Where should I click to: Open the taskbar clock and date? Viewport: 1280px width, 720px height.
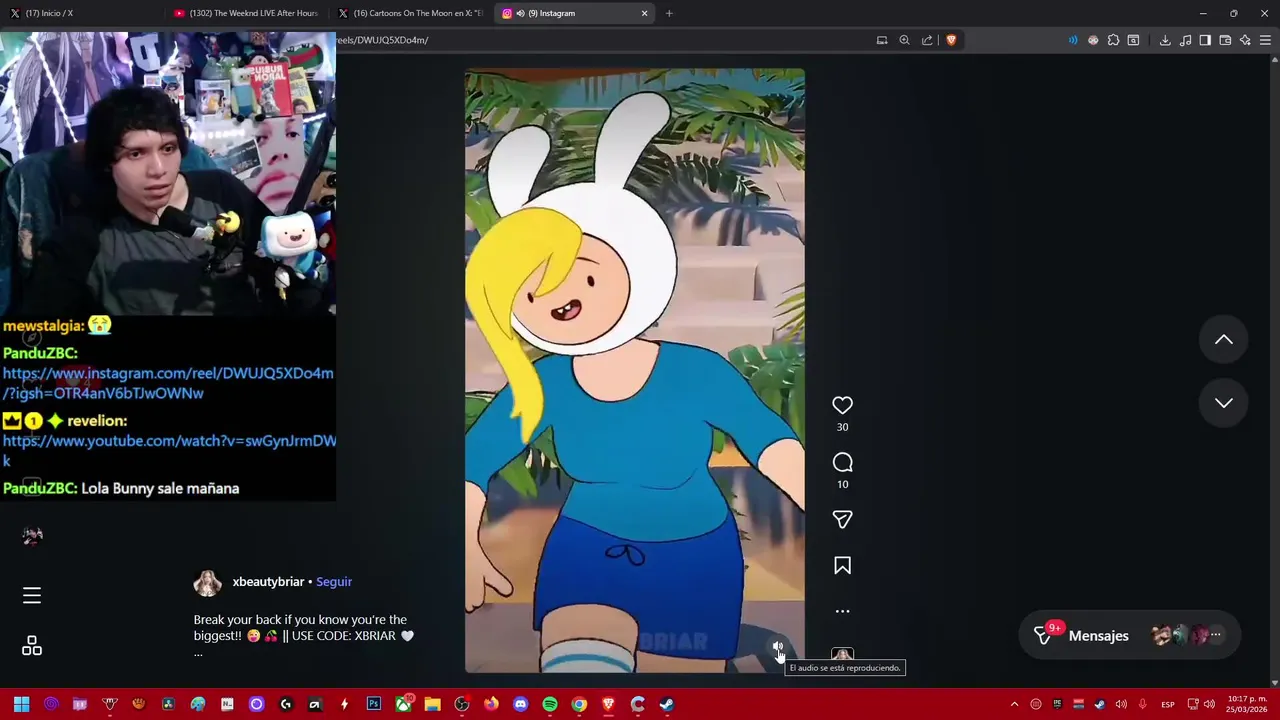point(1247,704)
